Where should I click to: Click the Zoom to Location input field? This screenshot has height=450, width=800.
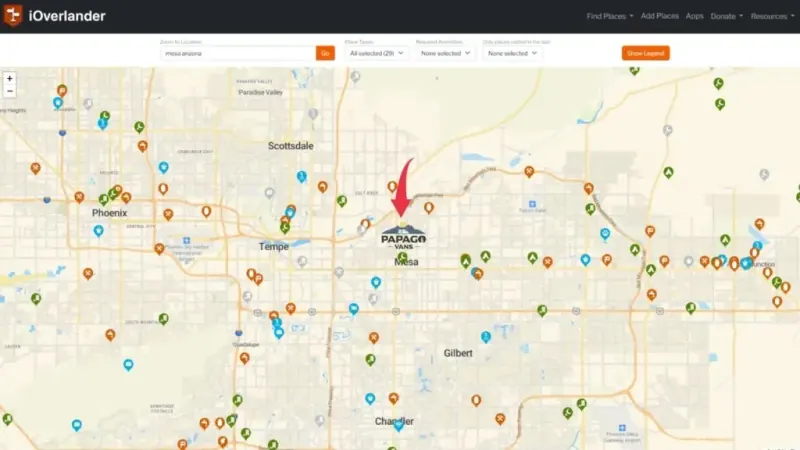[238, 53]
